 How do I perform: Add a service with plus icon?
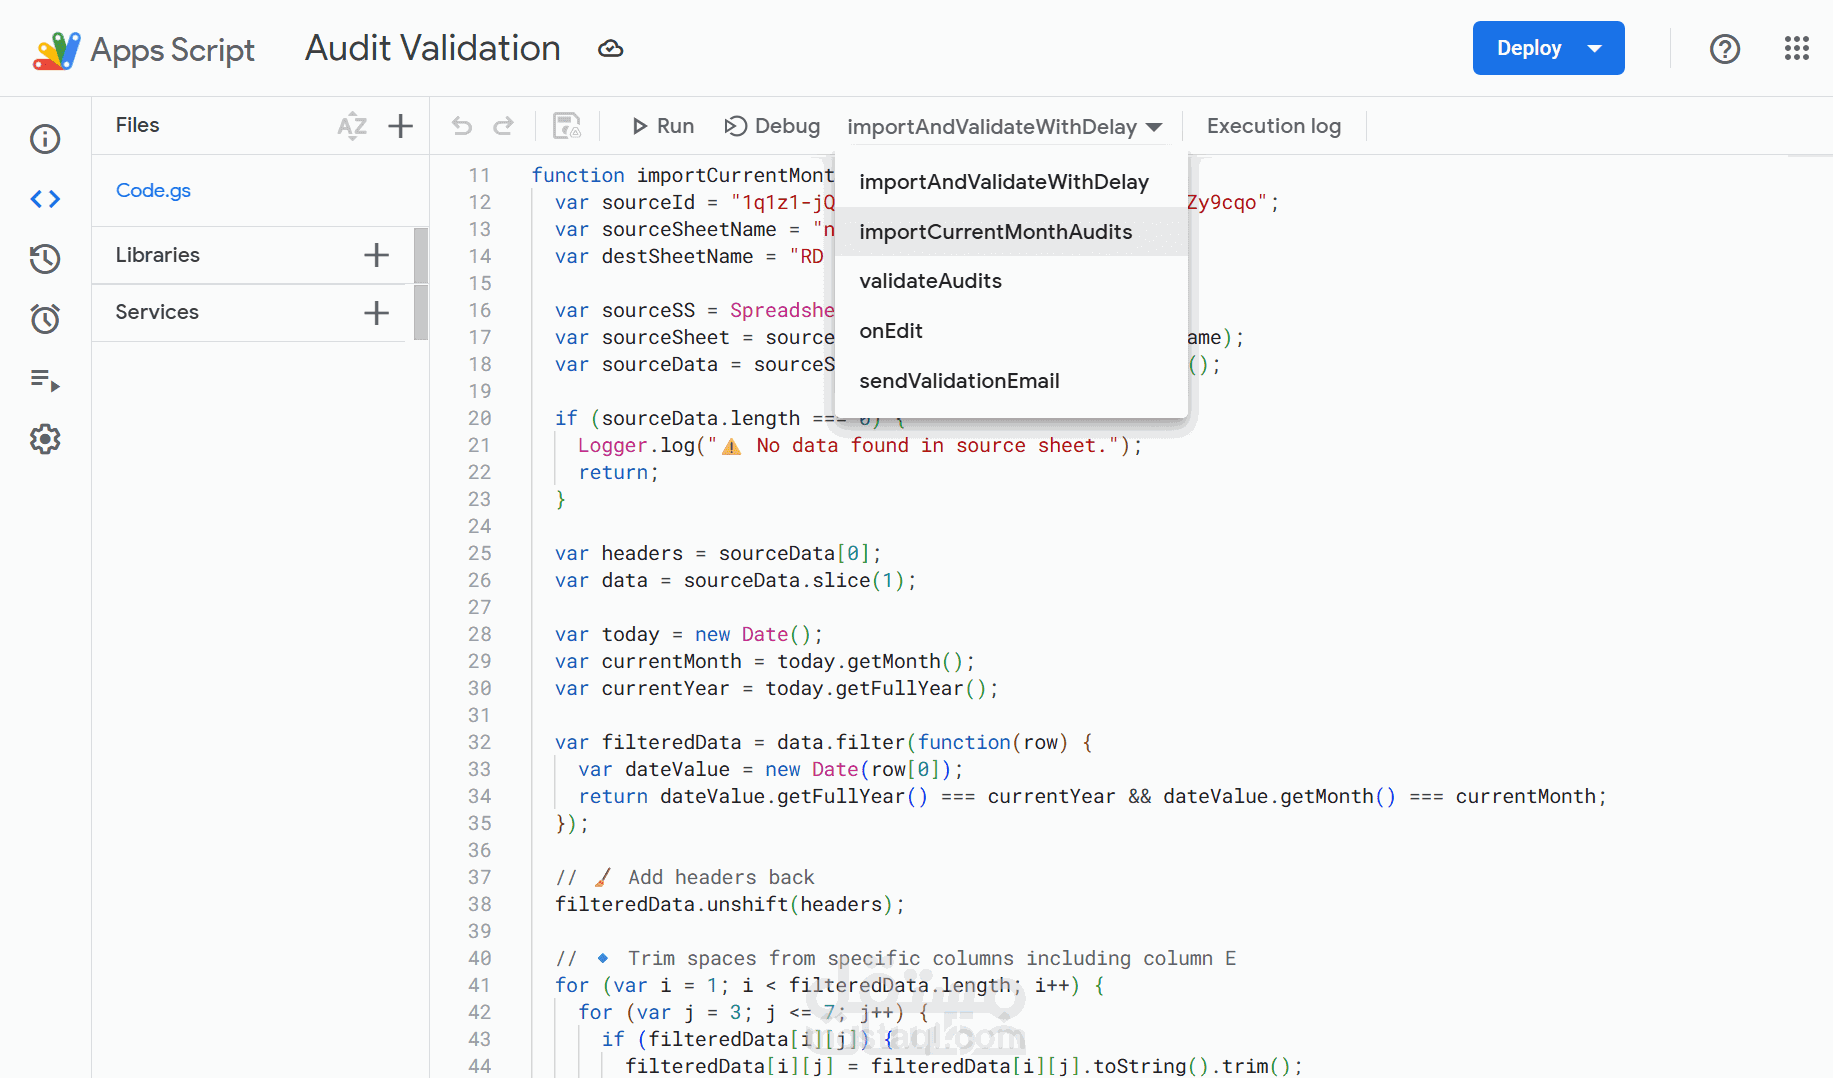[x=376, y=313]
